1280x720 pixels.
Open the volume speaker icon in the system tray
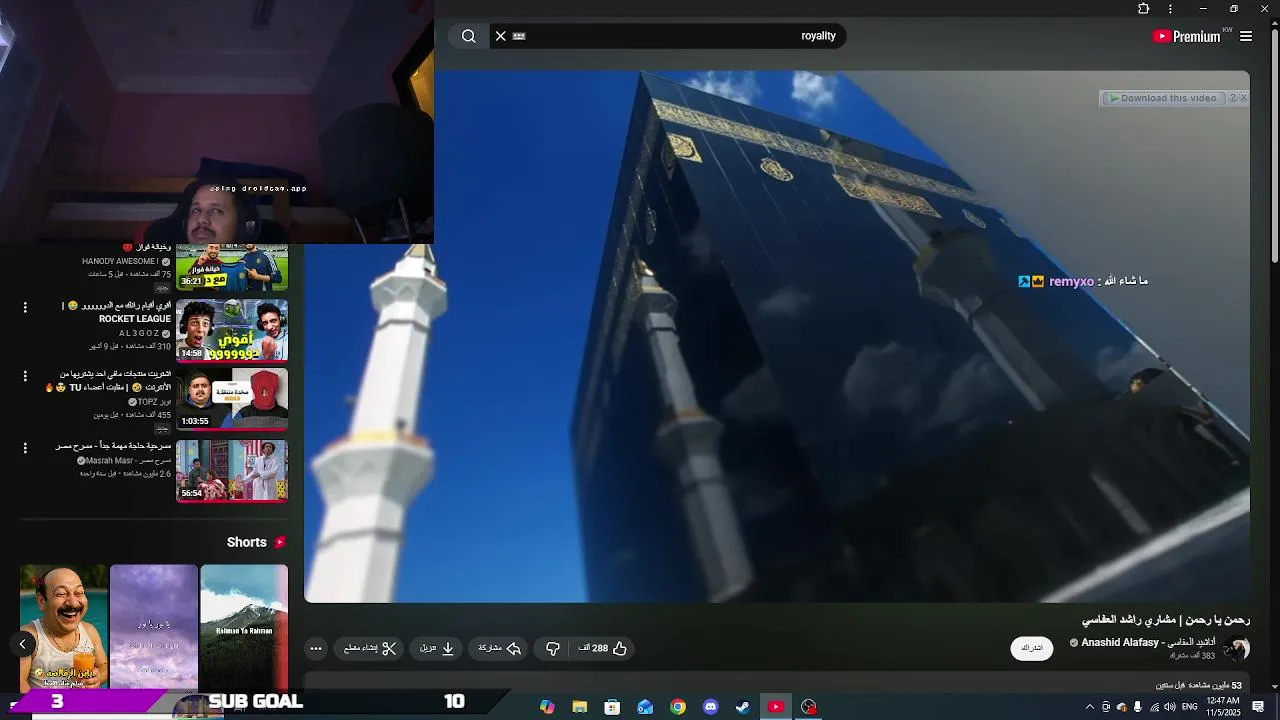1170,707
